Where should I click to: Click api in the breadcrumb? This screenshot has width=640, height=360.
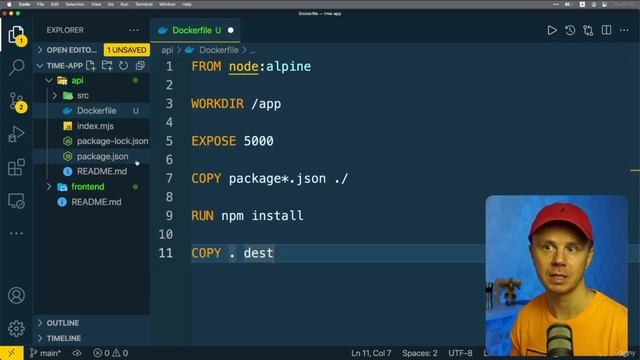click(x=167, y=50)
